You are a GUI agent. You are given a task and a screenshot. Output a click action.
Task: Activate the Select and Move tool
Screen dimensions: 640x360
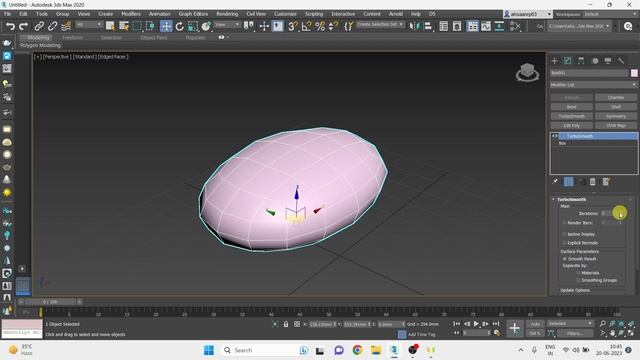click(166, 26)
